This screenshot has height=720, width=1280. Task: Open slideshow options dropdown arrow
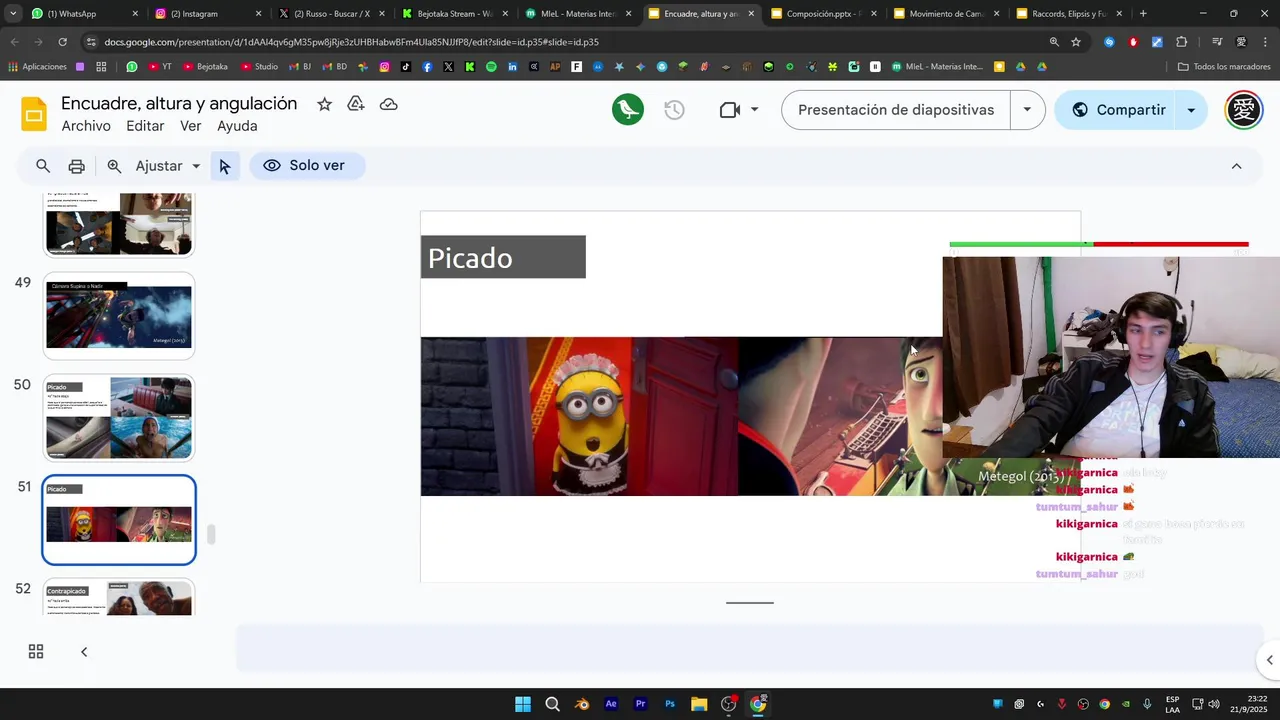[1027, 110]
